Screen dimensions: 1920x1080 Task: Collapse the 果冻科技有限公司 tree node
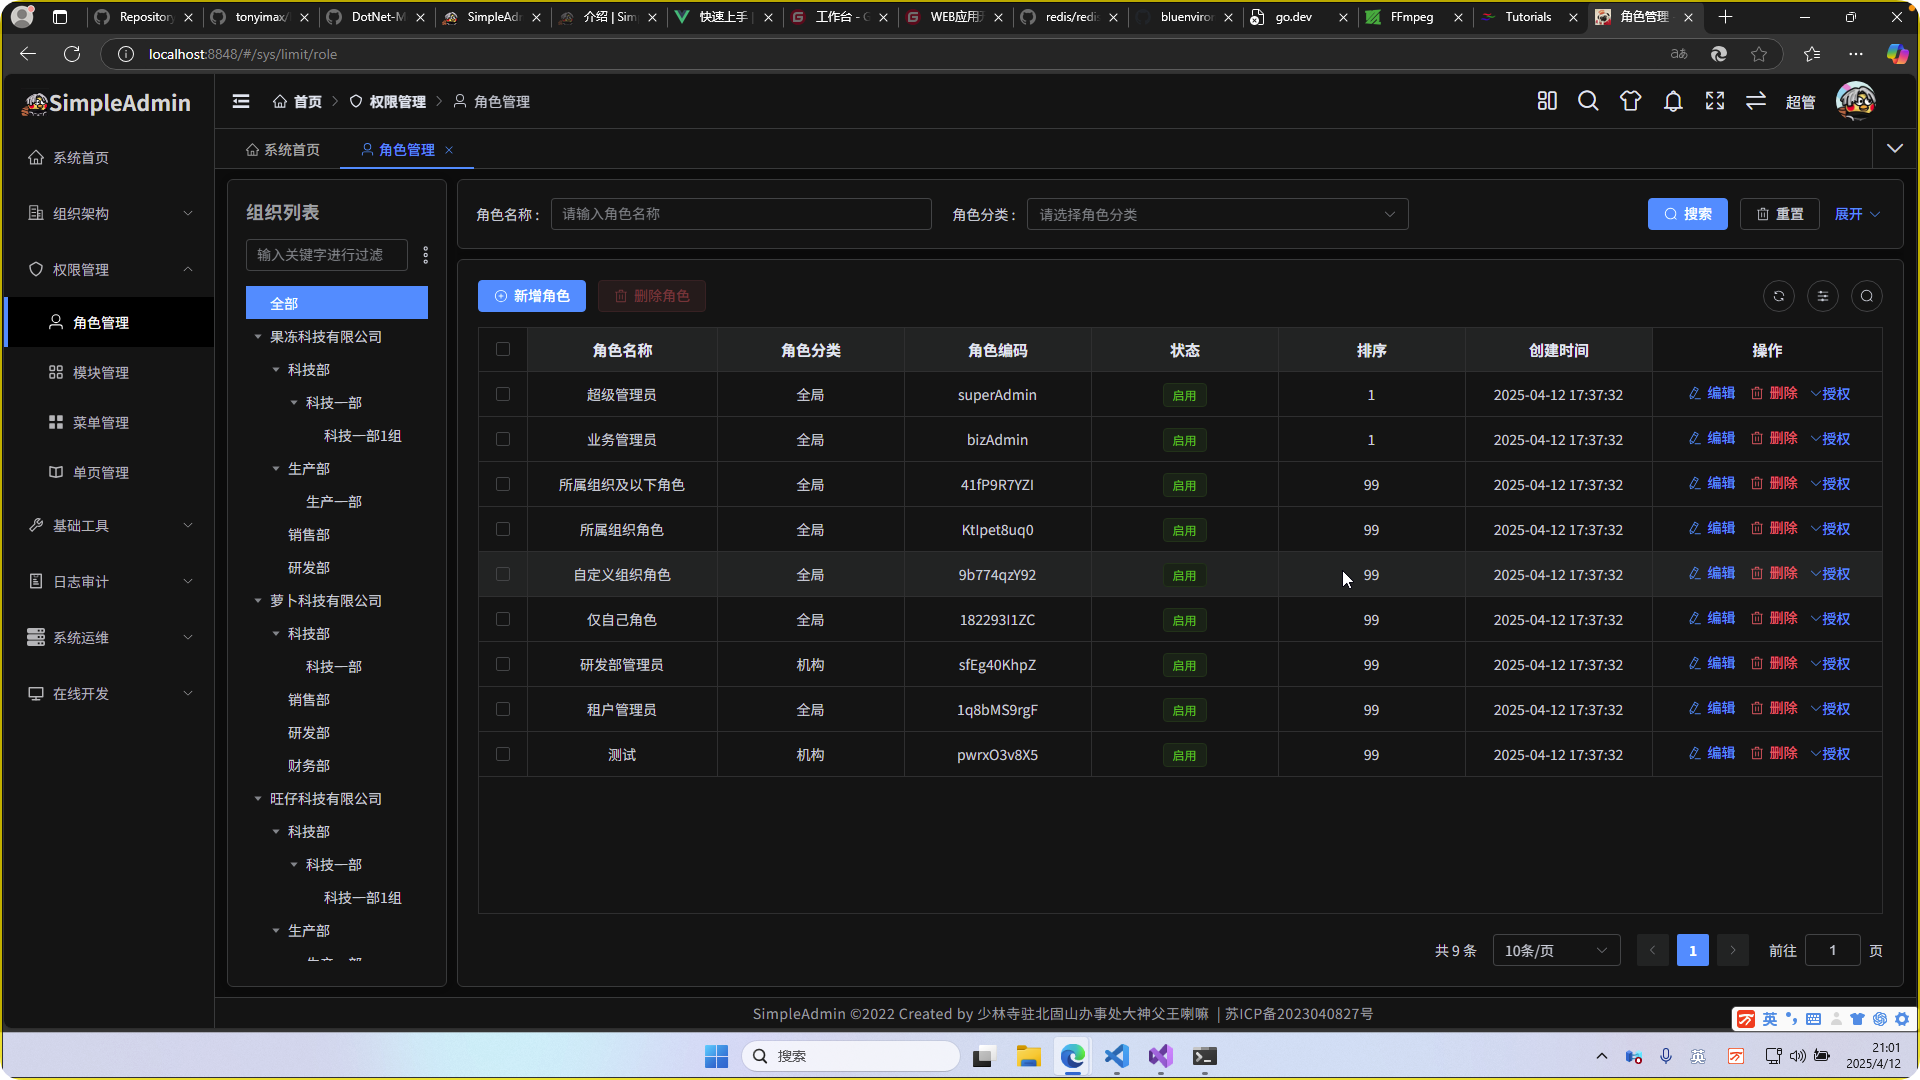(258, 337)
